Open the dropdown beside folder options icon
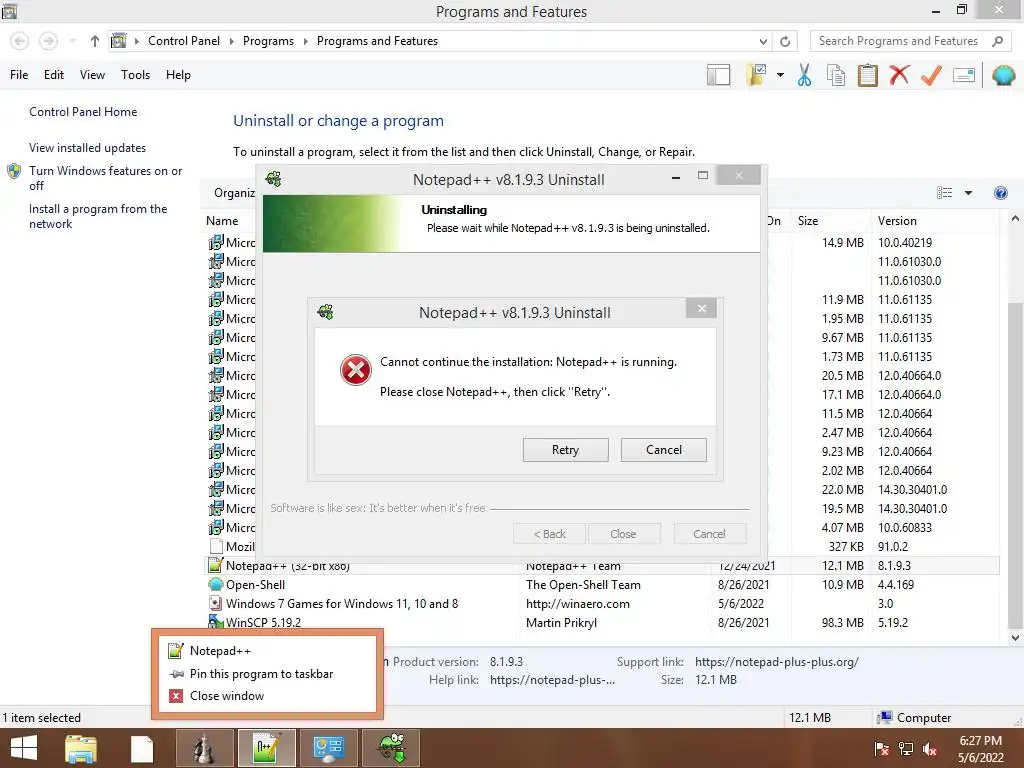Image resolution: width=1024 pixels, height=768 pixels. pyautogui.click(x=780, y=75)
